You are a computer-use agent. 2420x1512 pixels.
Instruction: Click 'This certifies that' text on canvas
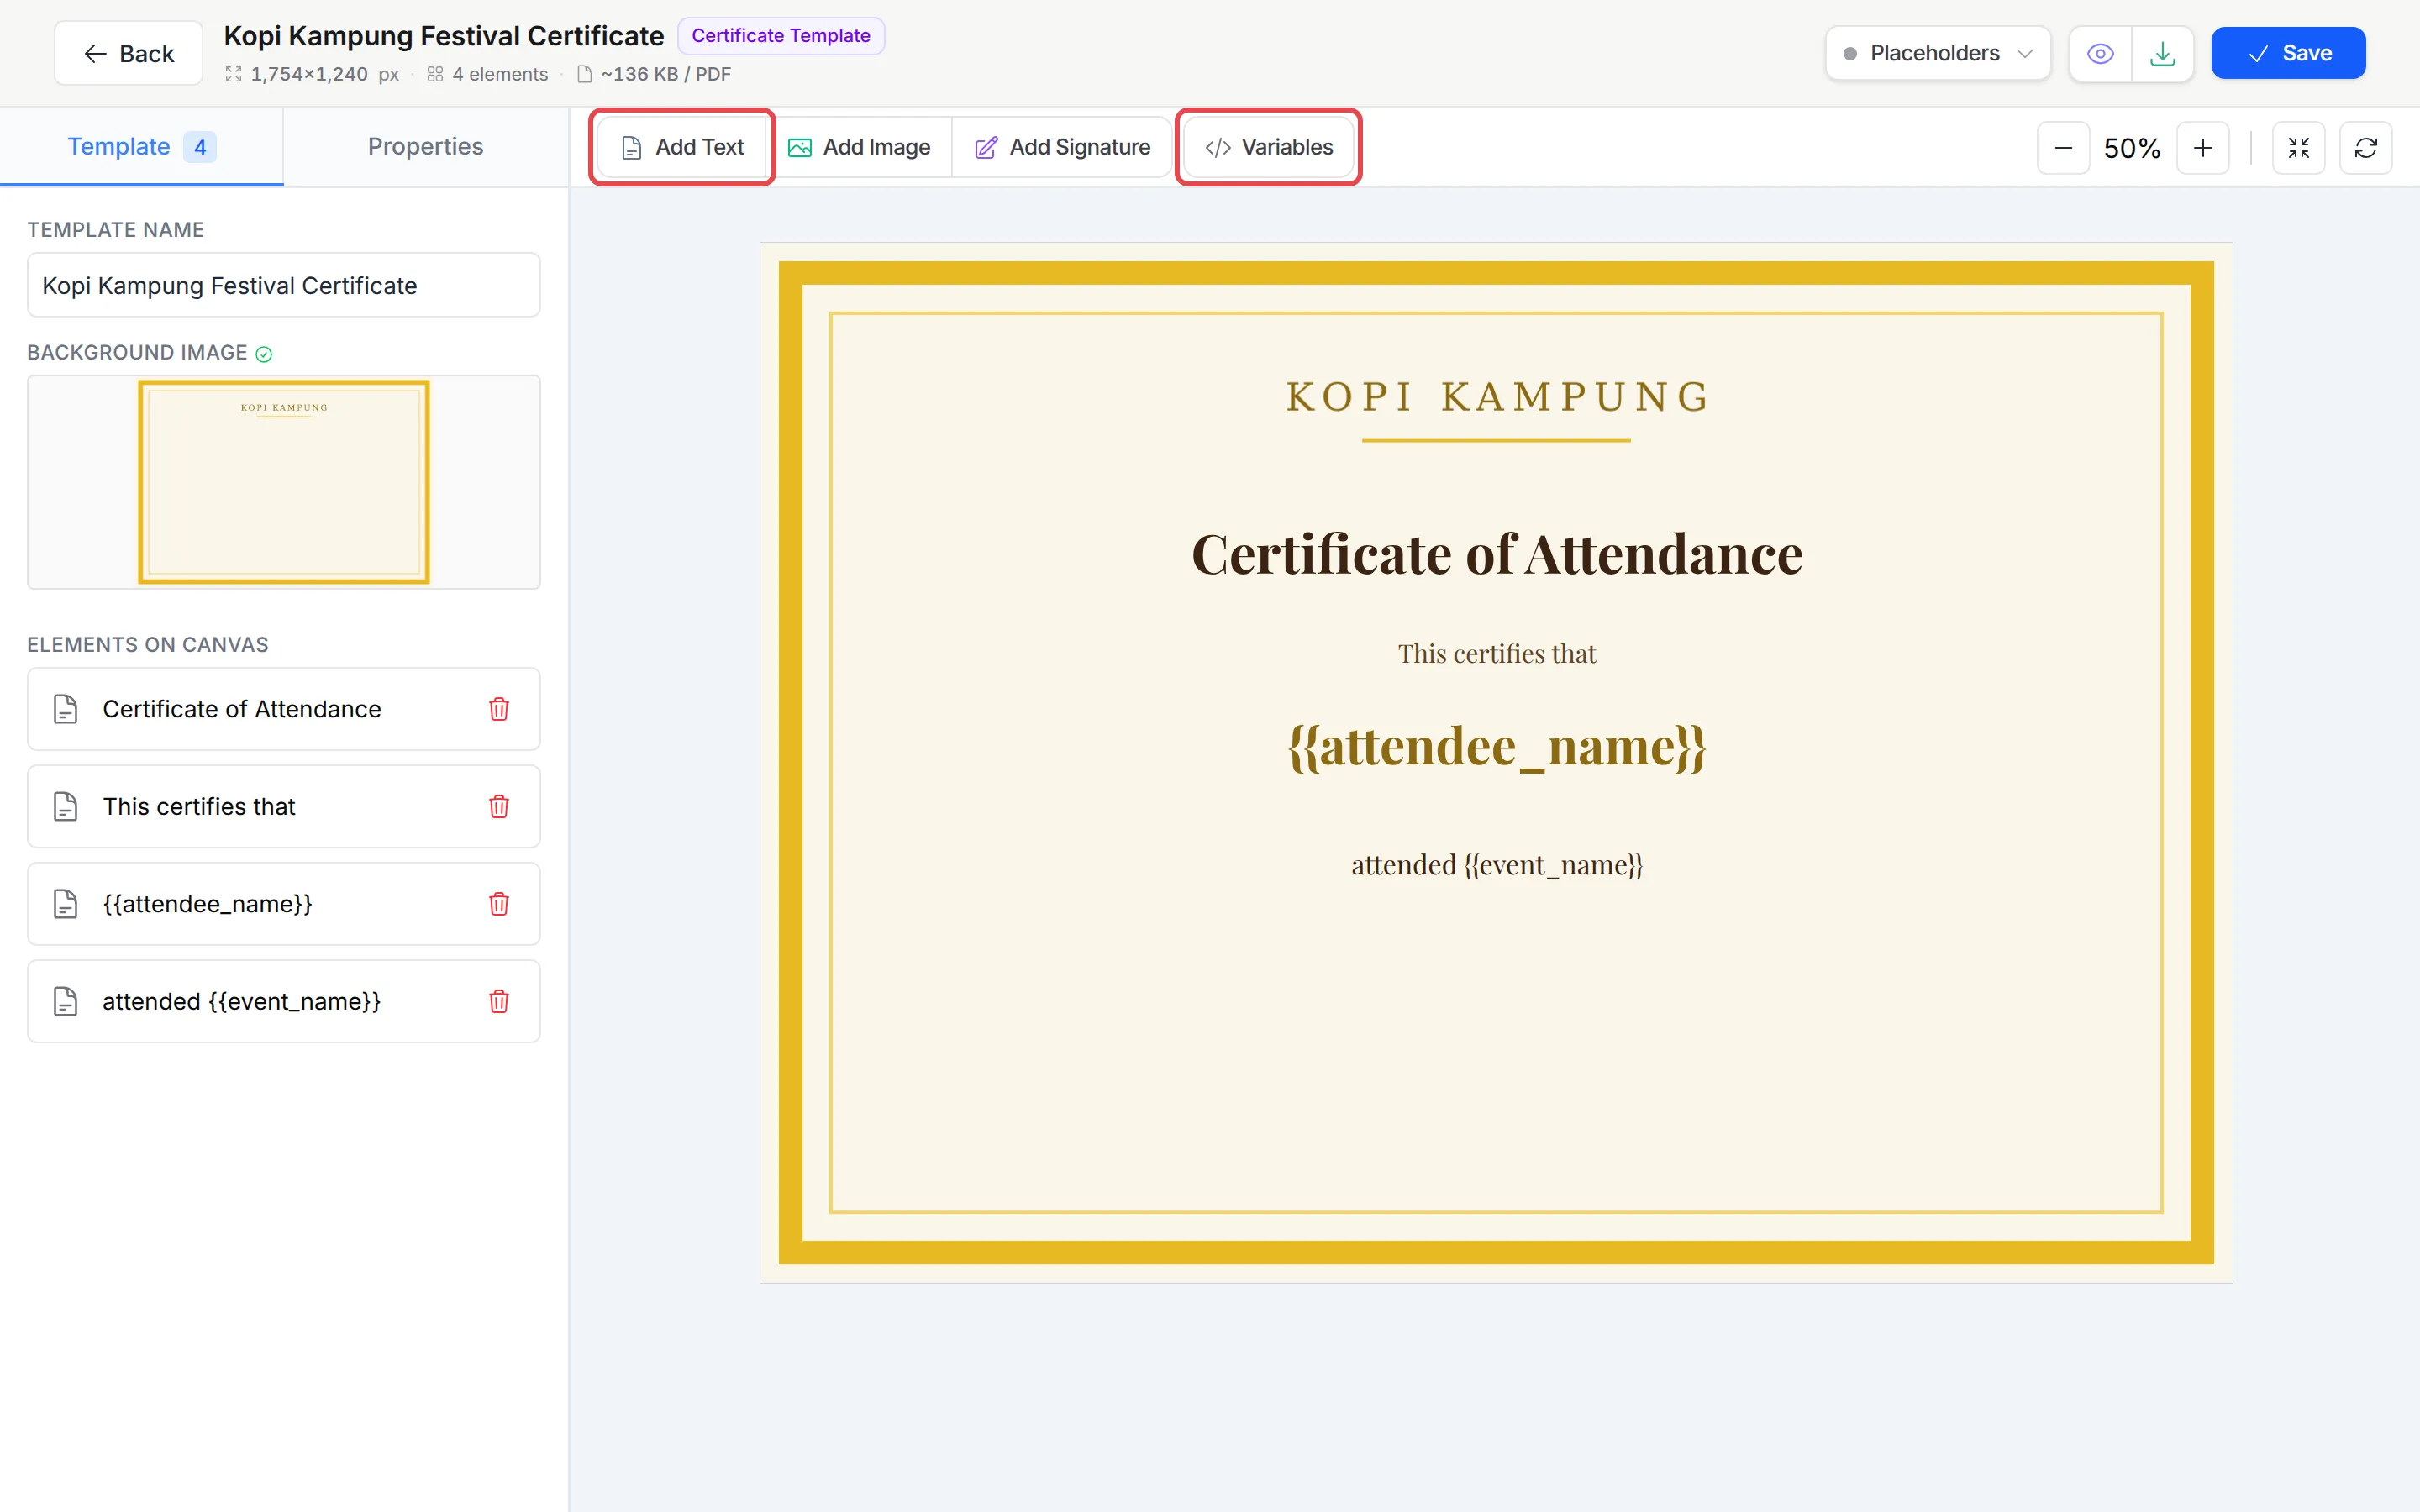[1497, 654]
